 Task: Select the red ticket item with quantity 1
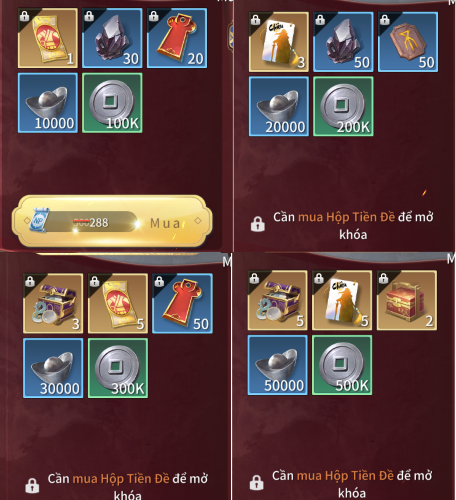click(48, 38)
